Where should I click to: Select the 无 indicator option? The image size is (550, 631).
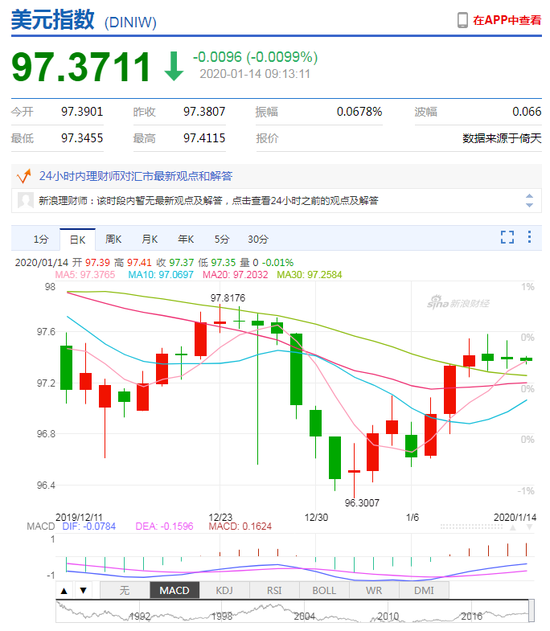point(125,591)
